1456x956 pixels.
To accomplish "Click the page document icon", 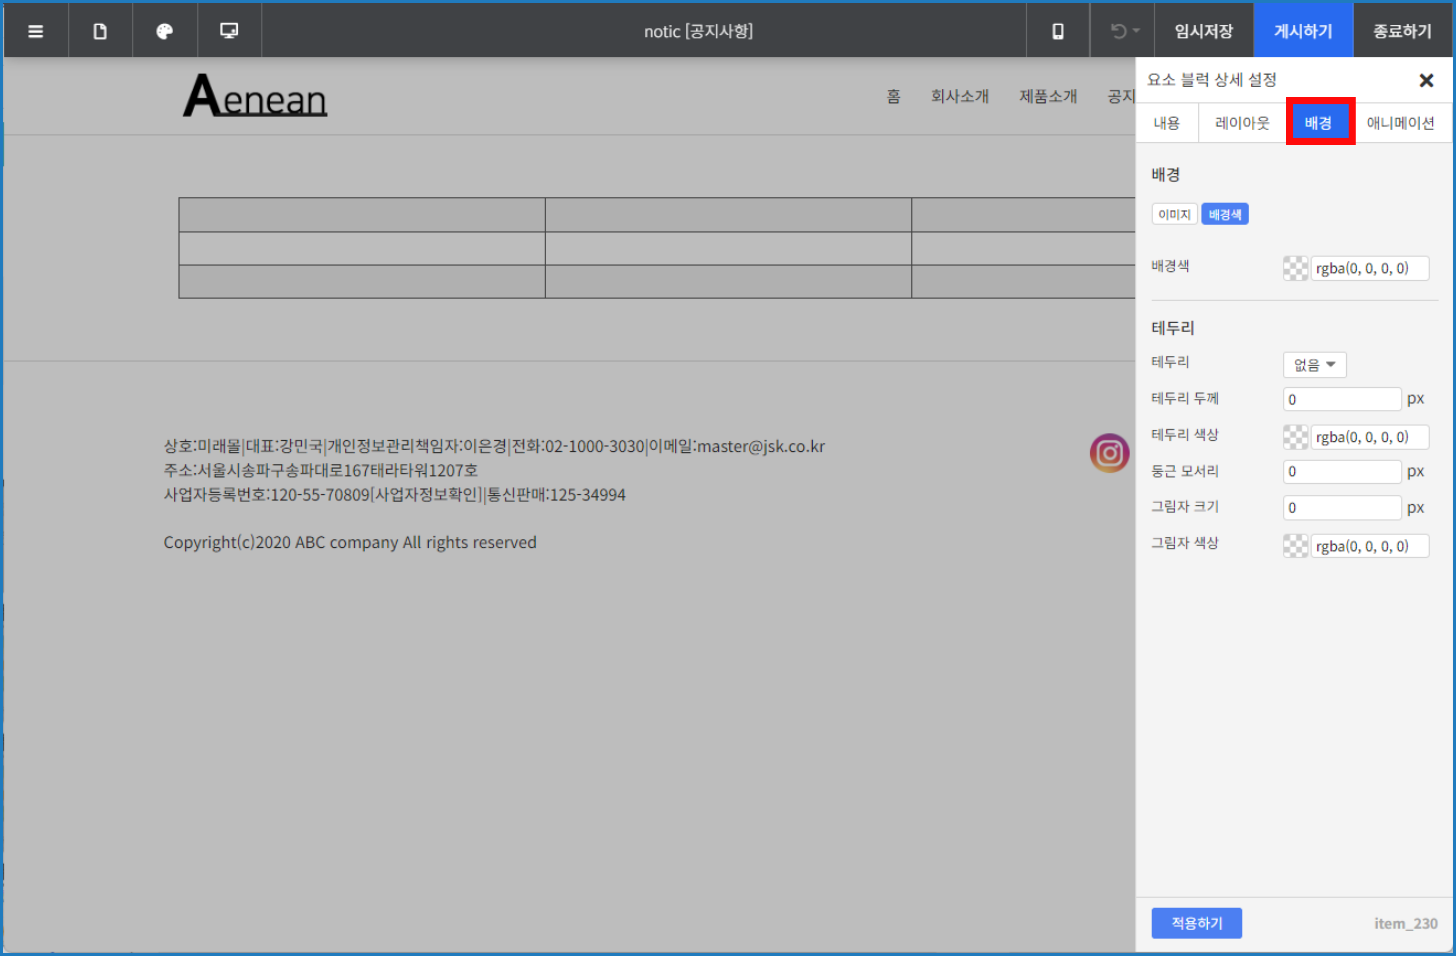I will pyautogui.click(x=100, y=31).
